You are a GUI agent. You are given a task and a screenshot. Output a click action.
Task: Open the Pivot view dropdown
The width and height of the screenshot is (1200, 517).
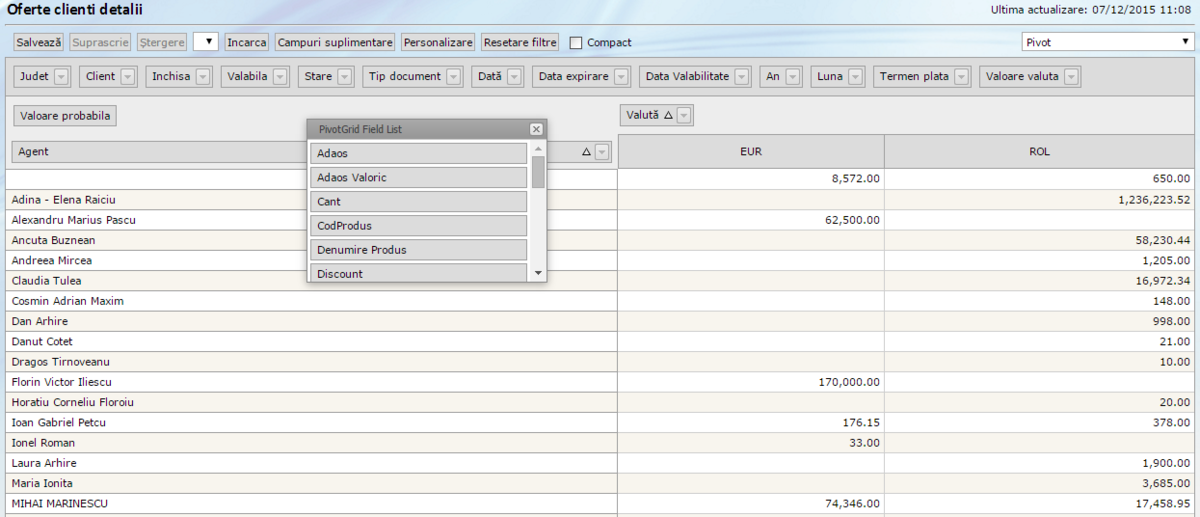point(1106,42)
